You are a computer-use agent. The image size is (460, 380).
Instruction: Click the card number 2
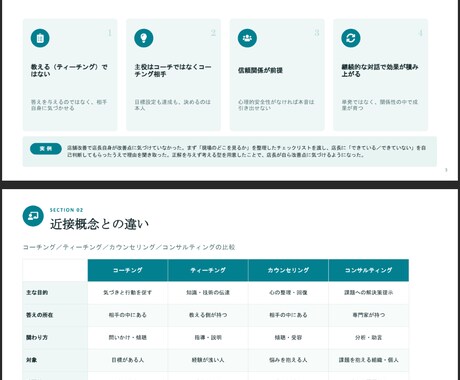(x=213, y=33)
